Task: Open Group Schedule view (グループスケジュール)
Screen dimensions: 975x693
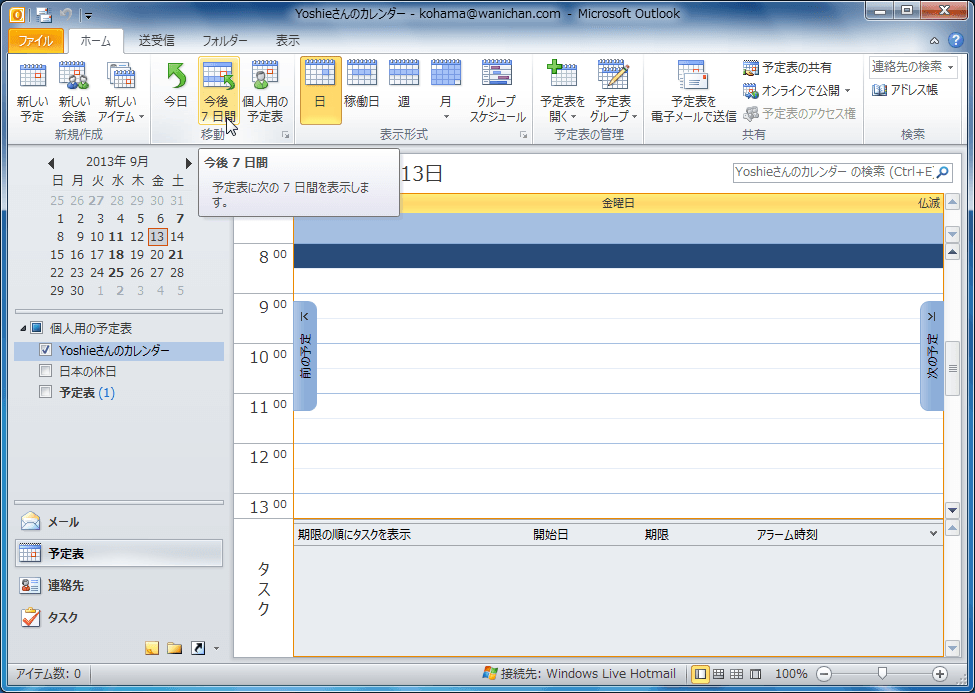Action: pos(497,91)
